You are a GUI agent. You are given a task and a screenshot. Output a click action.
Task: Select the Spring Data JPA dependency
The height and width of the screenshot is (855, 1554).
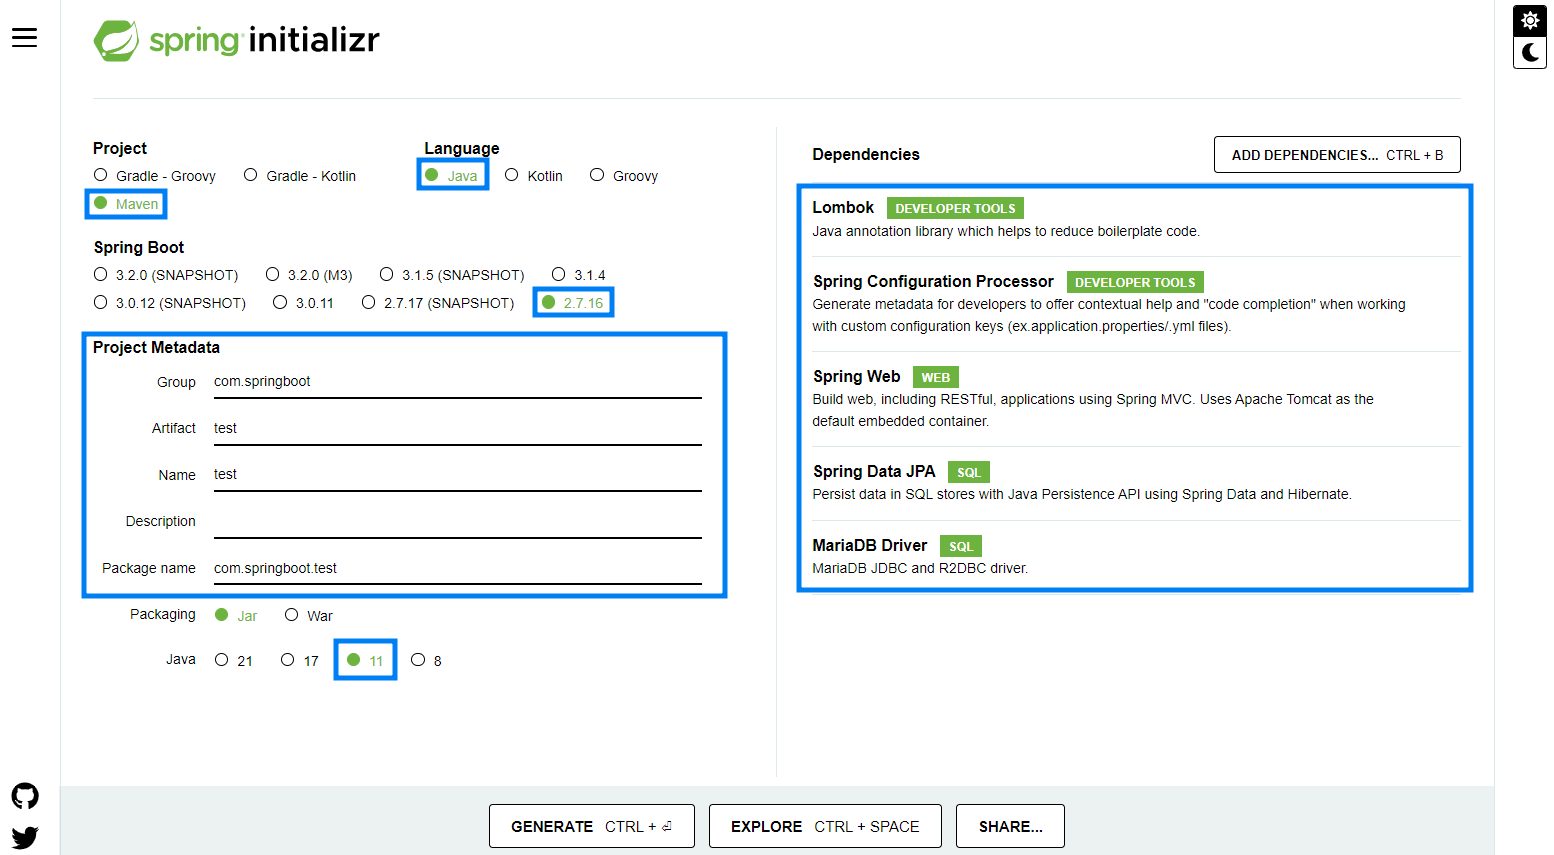click(x=1136, y=483)
